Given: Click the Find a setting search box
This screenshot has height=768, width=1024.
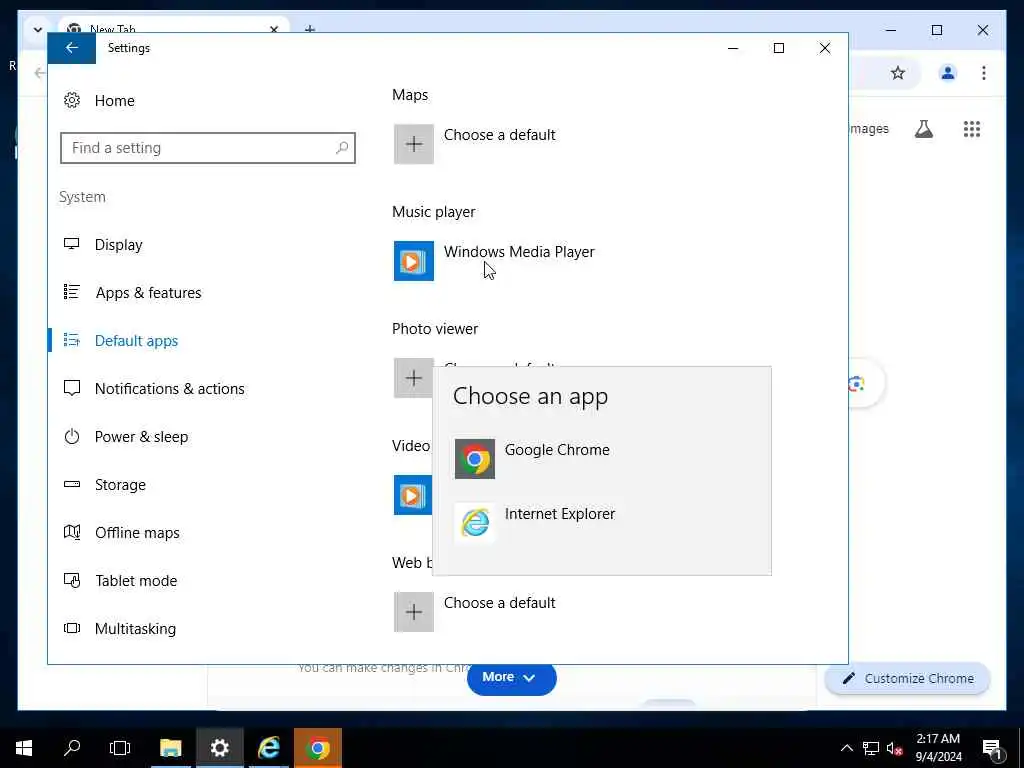Looking at the screenshot, I should (x=208, y=148).
